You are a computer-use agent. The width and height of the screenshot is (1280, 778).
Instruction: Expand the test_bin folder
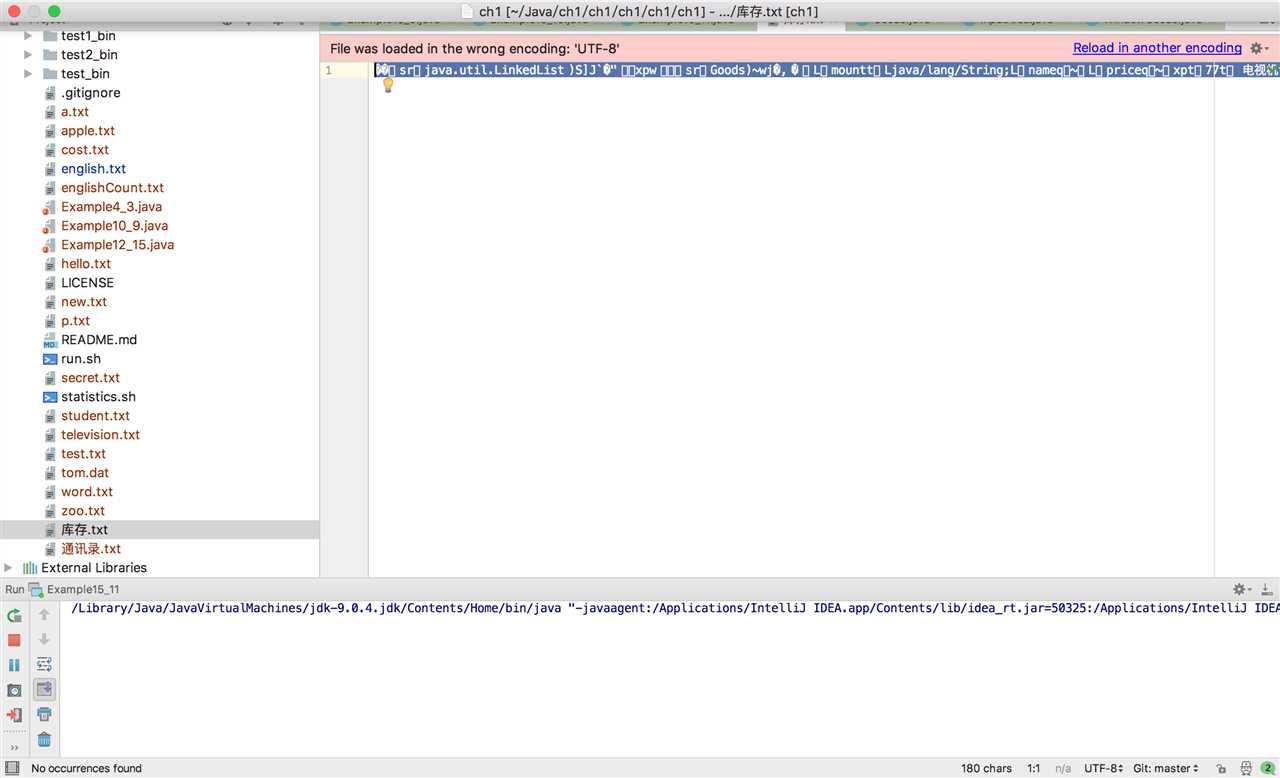tap(28, 74)
